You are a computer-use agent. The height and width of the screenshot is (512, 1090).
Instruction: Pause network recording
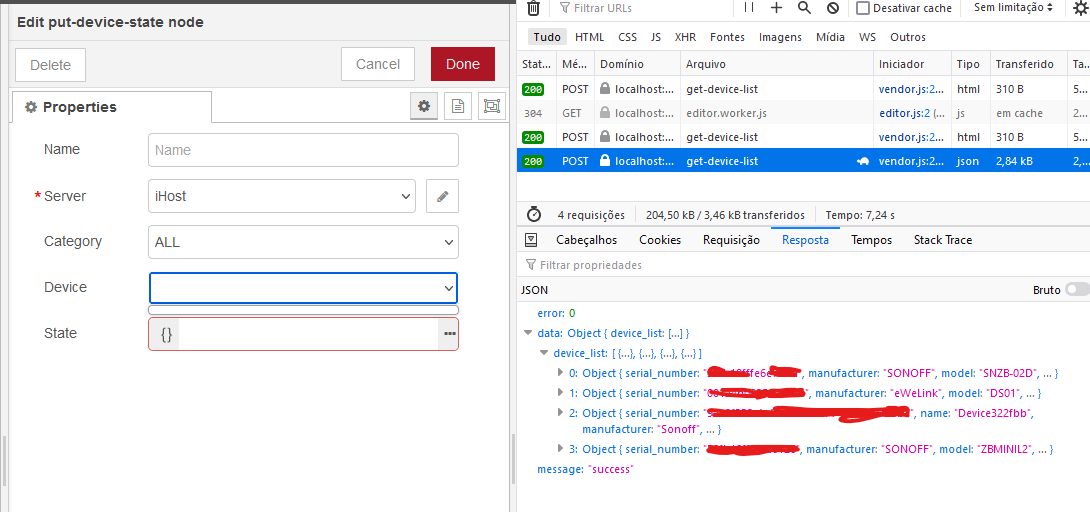point(749,8)
